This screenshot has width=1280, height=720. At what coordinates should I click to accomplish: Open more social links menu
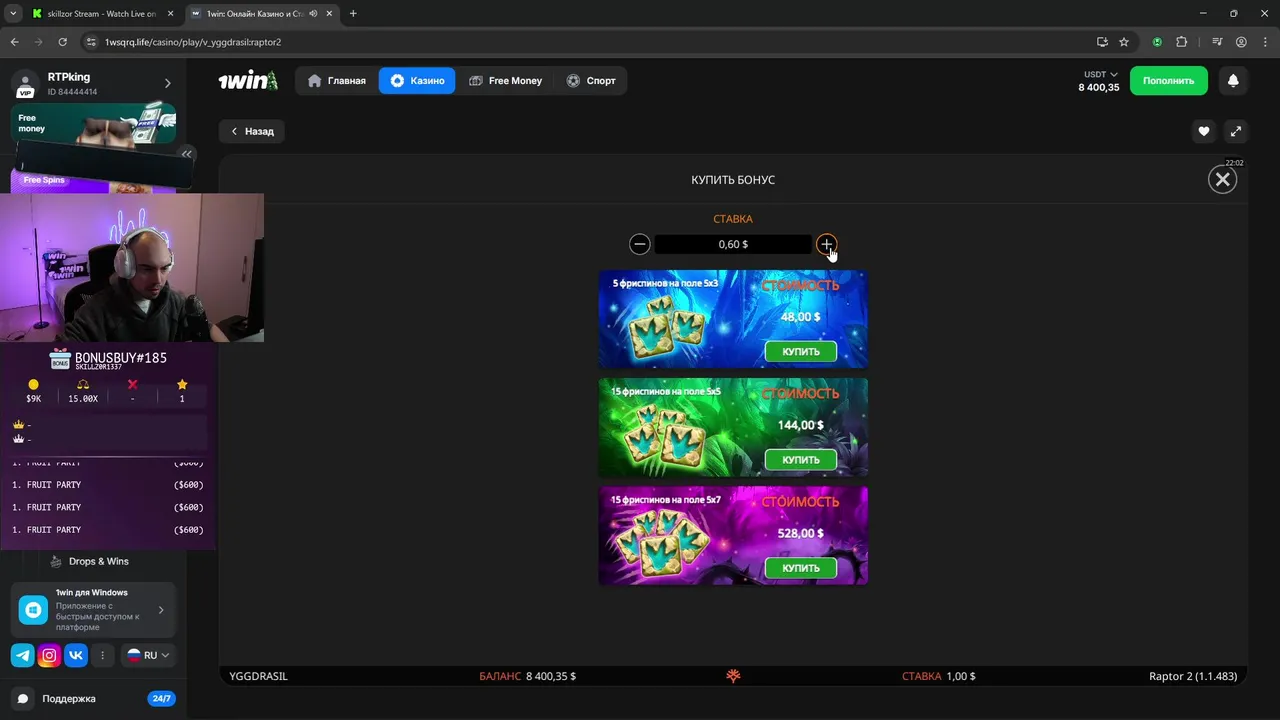[x=102, y=656]
